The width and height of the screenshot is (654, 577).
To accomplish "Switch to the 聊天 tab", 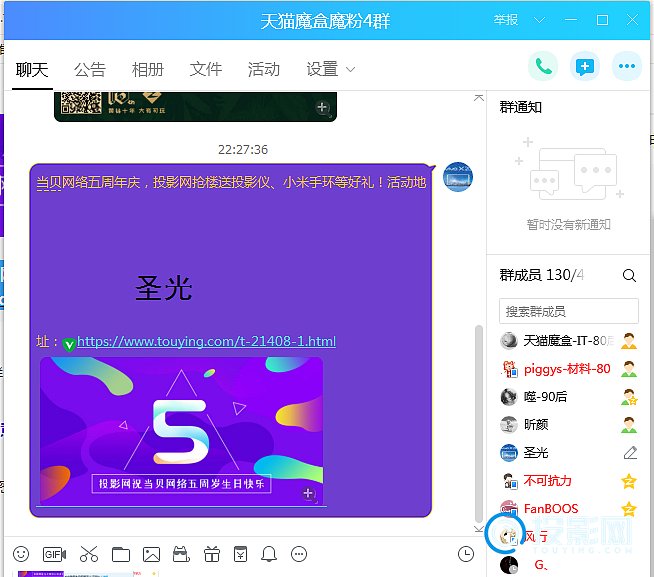I will 32,69.
